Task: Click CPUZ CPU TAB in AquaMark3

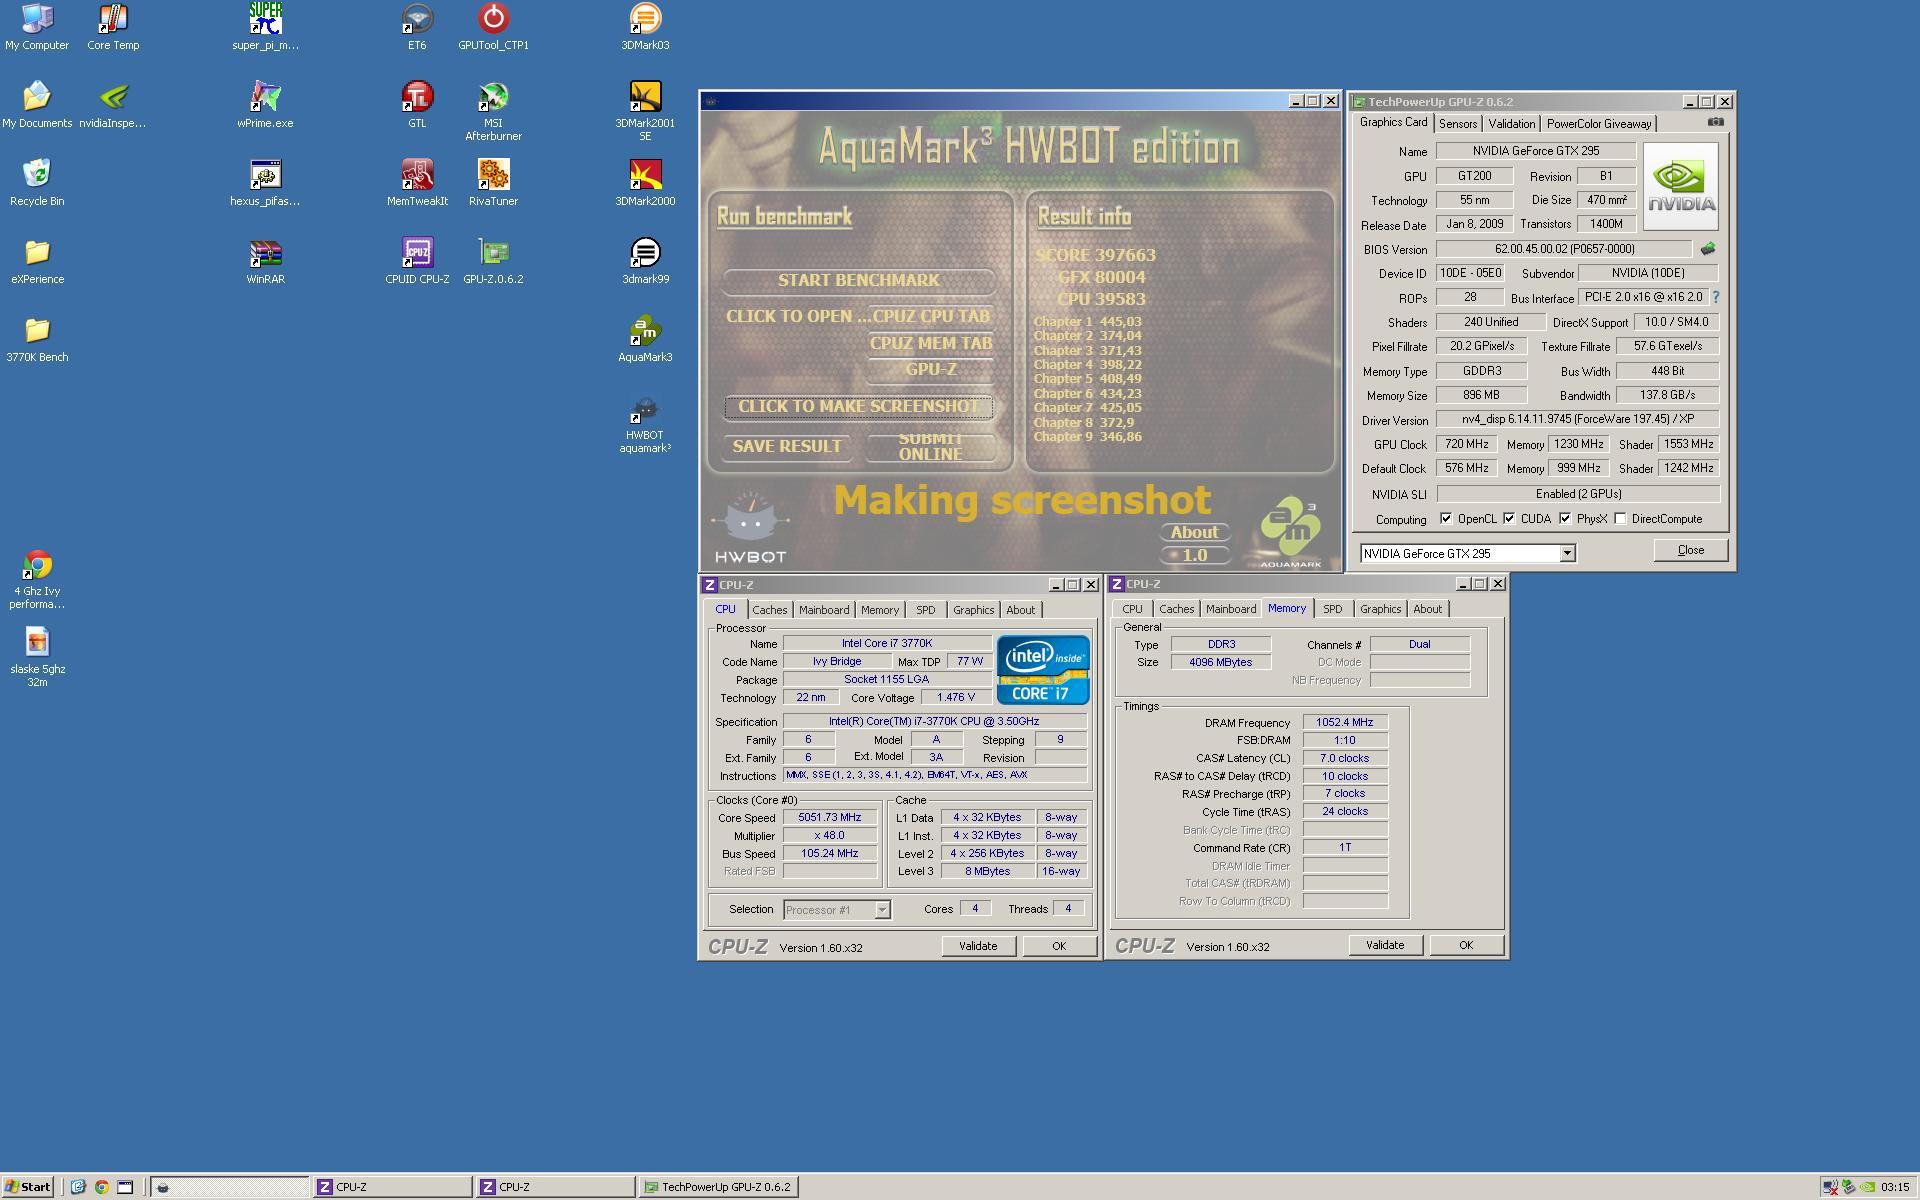Action: point(931,316)
